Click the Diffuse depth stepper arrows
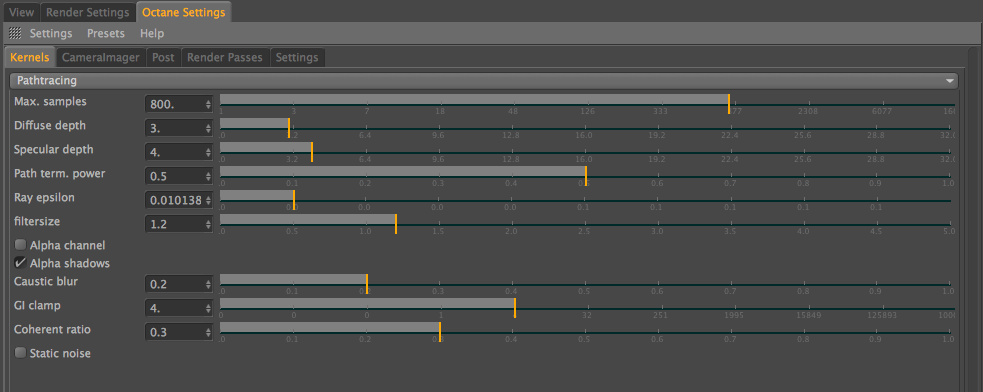Image resolution: width=983 pixels, height=392 pixels. click(x=208, y=129)
